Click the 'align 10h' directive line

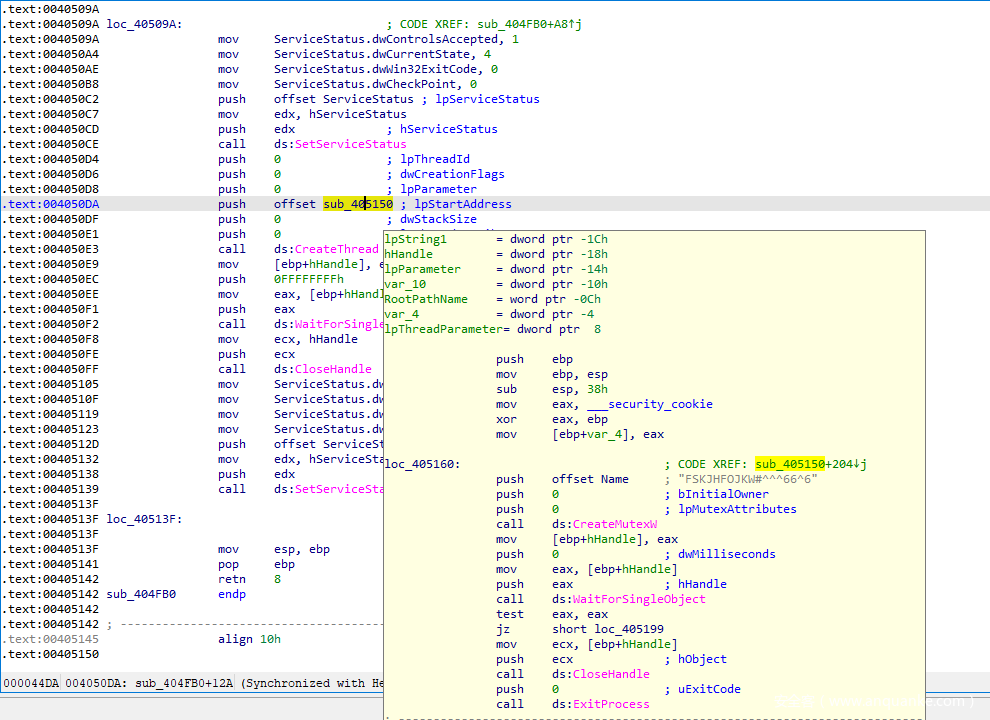pos(249,639)
